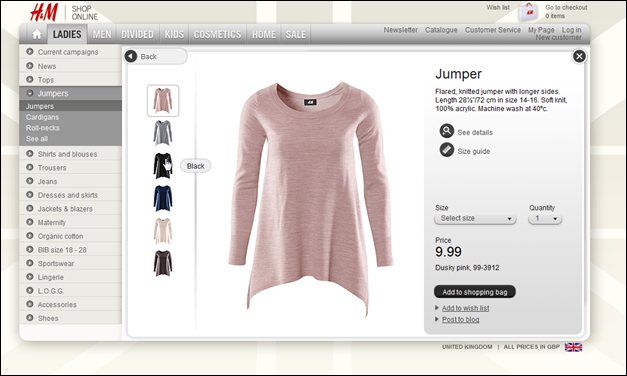The width and height of the screenshot is (627, 376).
Task: Open the Select size dropdown
Action: click(475, 218)
